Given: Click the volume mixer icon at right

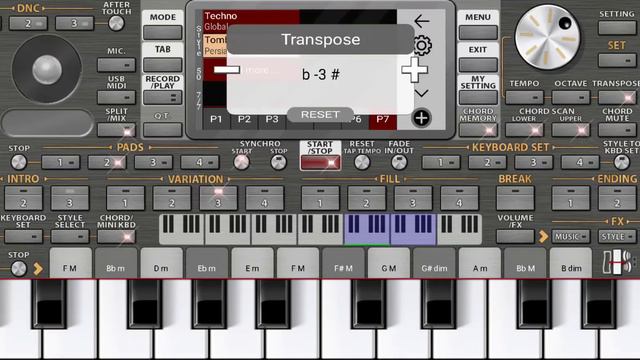Looking at the screenshot, I should tap(617, 262).
